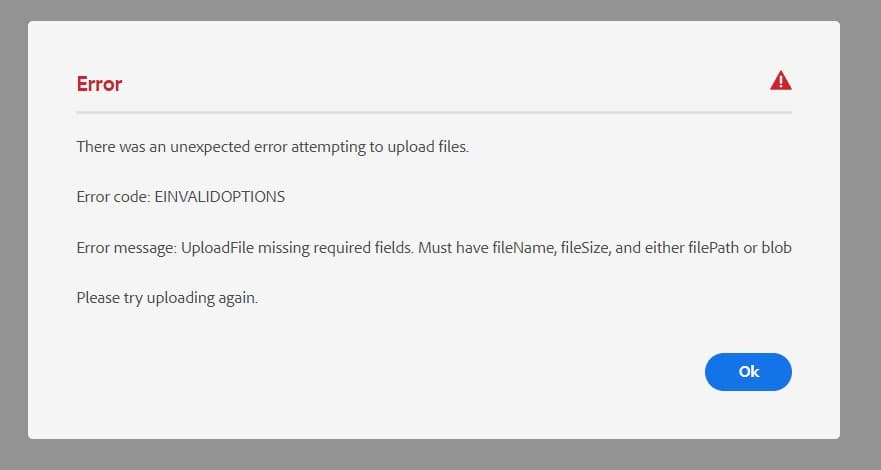Screen dimensions: 881x470
Task: Click the 'There was an unexpected error' sentence
Action: [273, 147]
